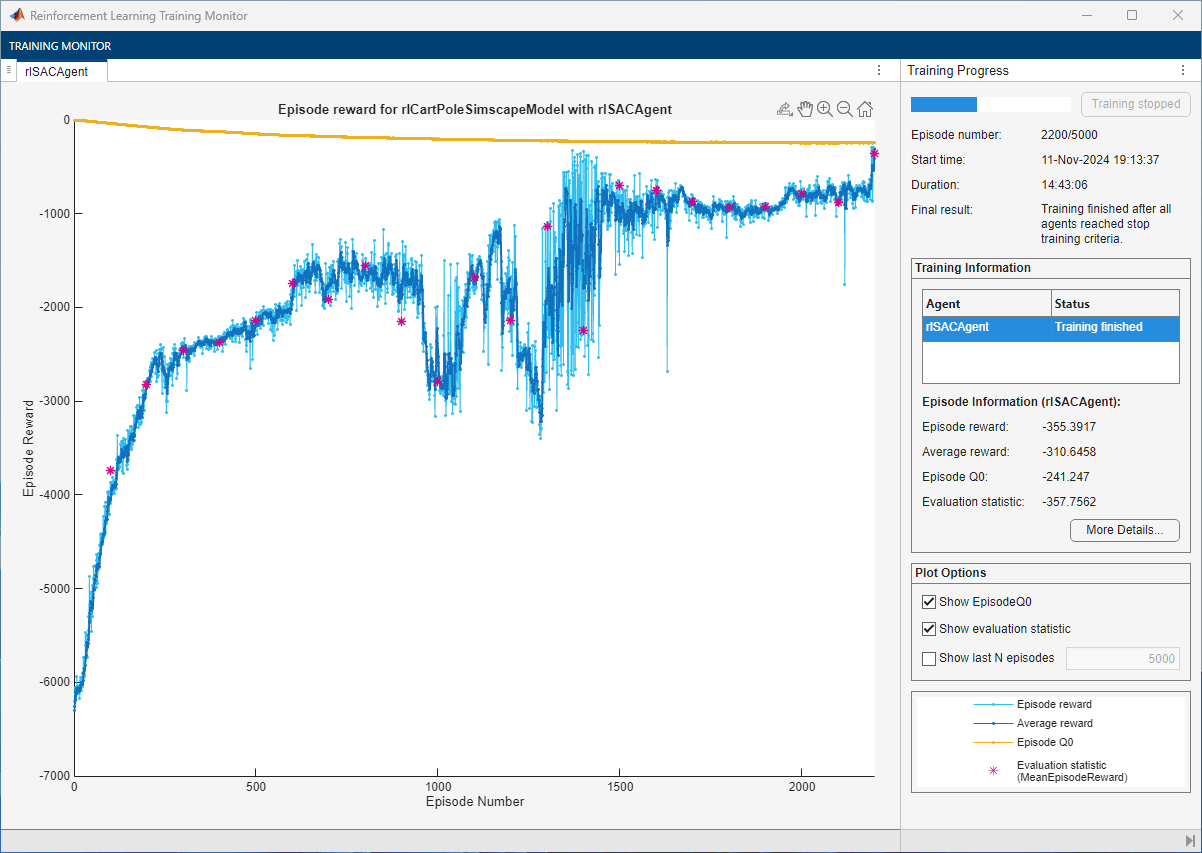Click the brush/data selection tool icon
1202x853 pixels.
(785, 110)
